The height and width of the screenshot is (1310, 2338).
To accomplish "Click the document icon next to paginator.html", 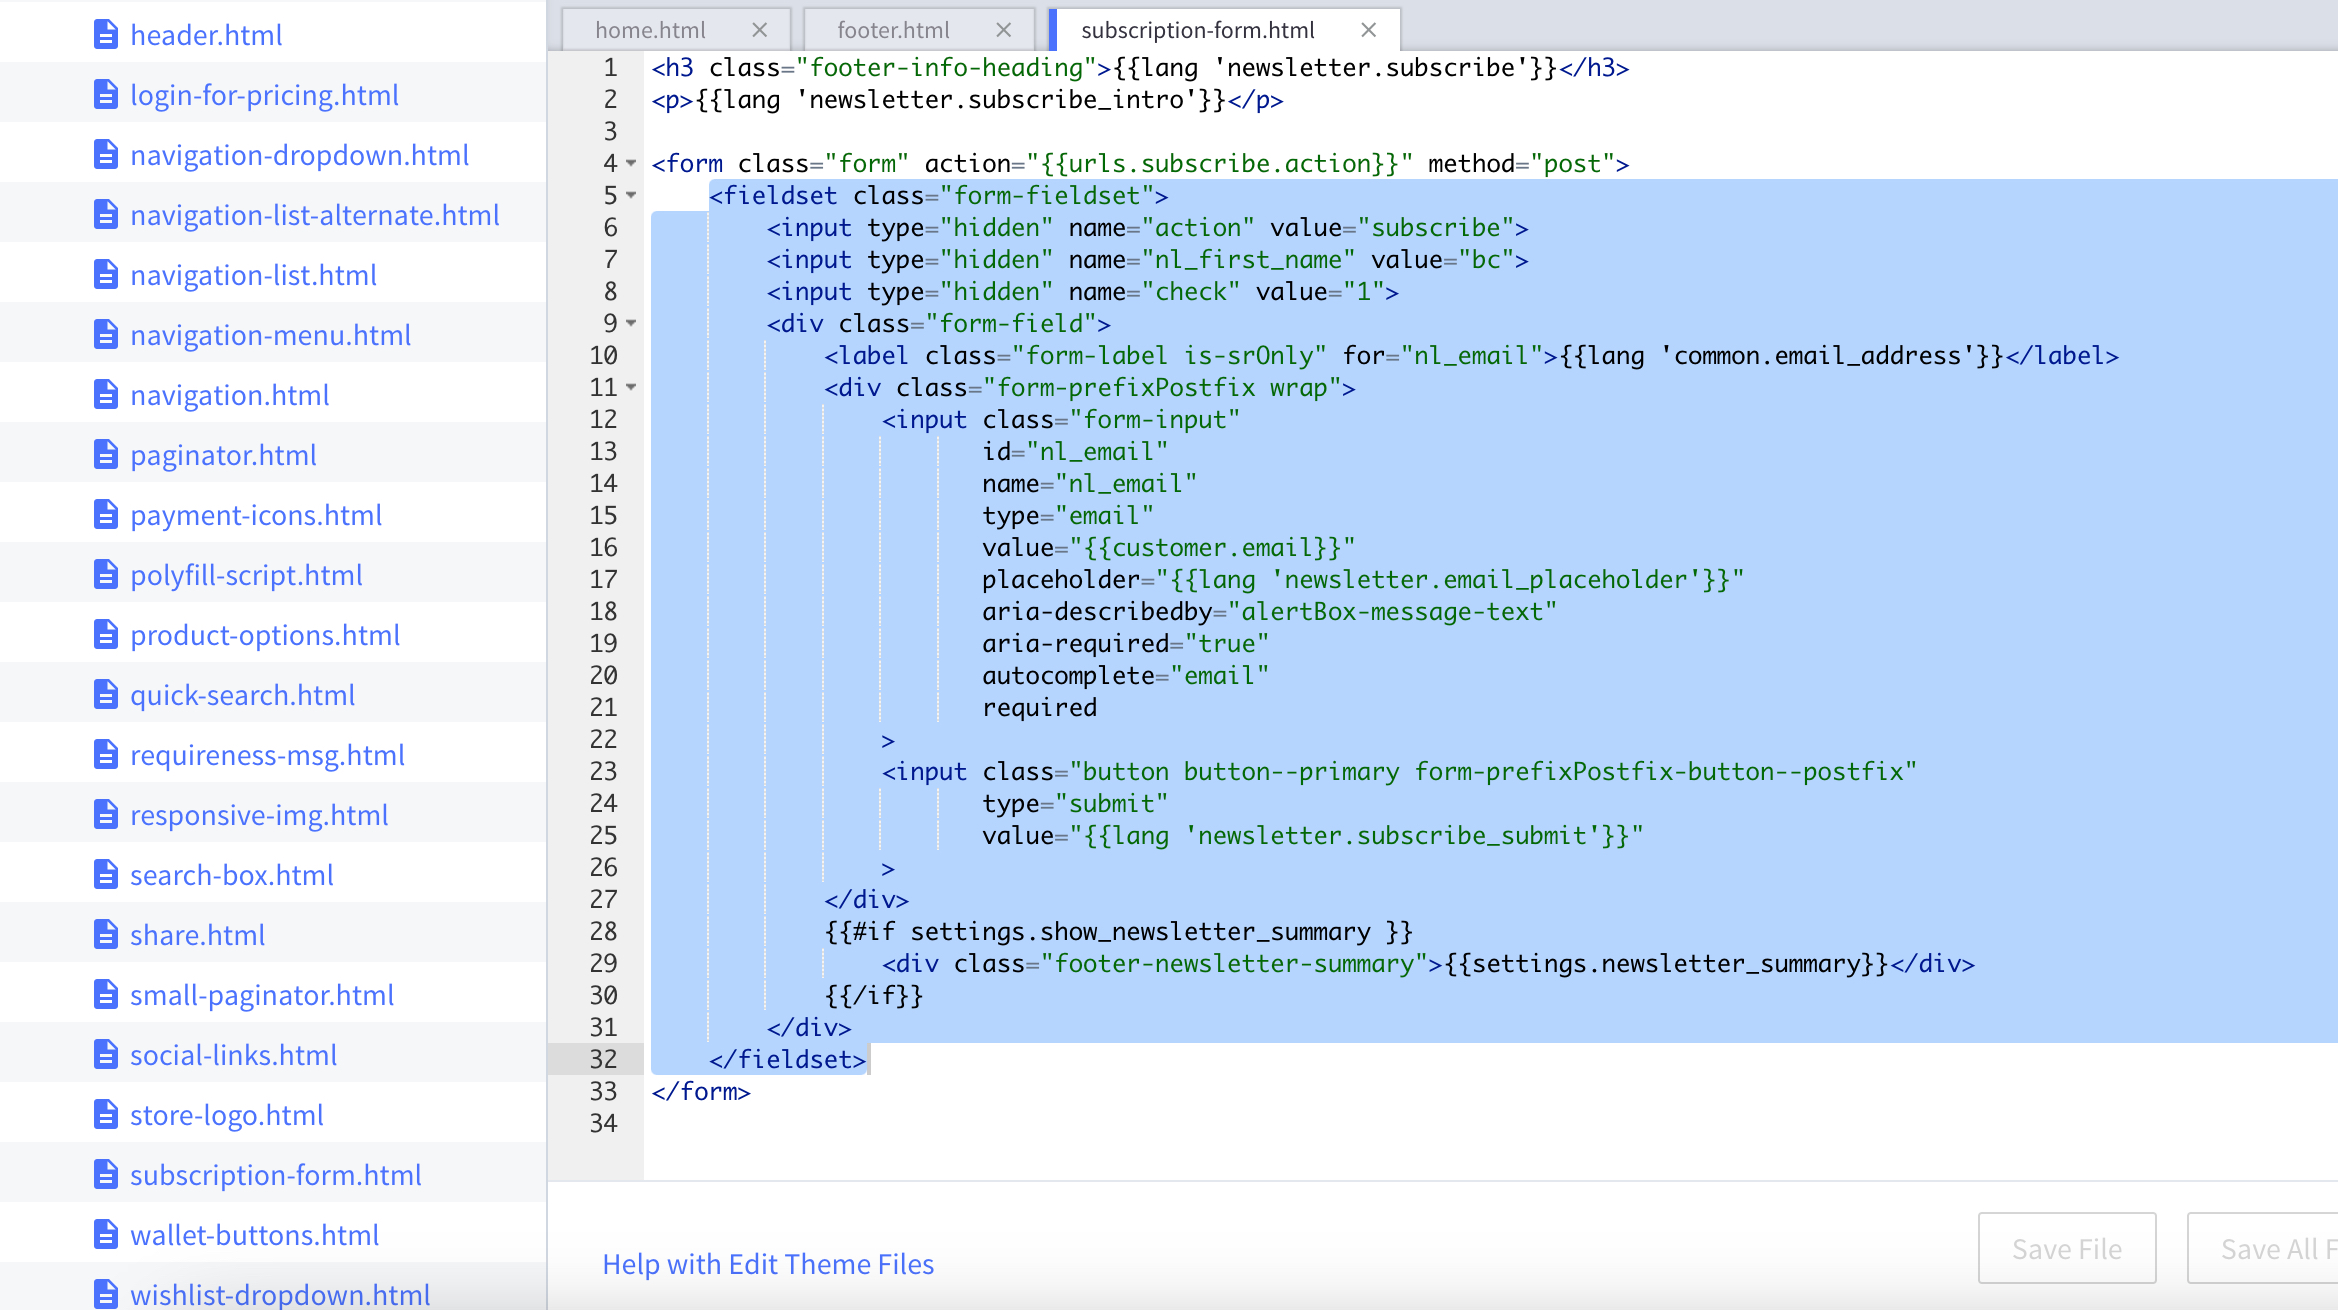I will pos(106,455).
